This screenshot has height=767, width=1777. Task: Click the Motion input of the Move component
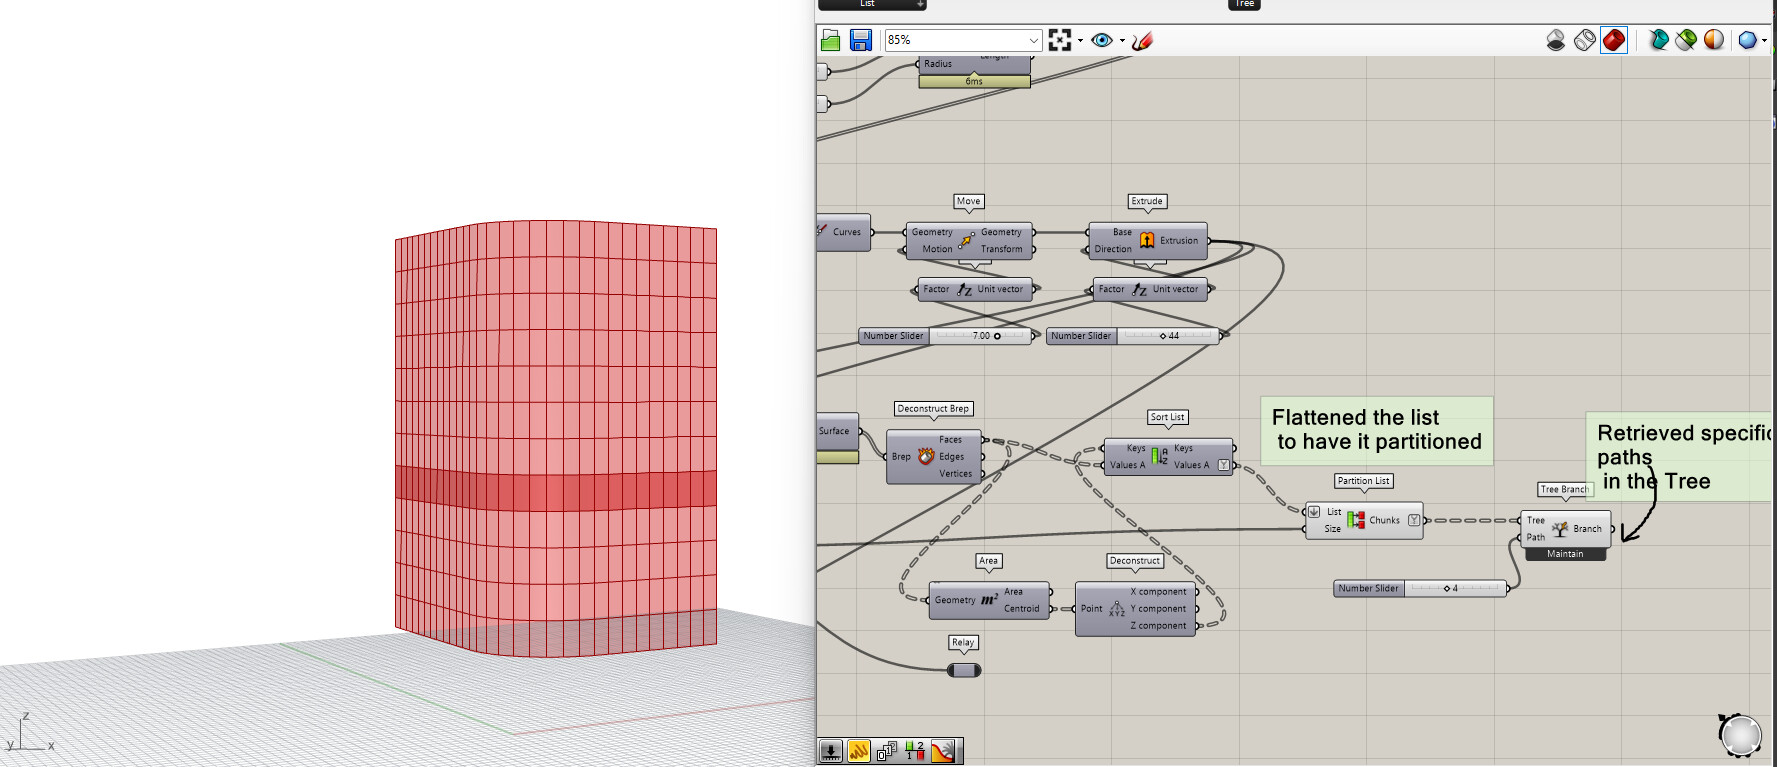click(937, 249)
